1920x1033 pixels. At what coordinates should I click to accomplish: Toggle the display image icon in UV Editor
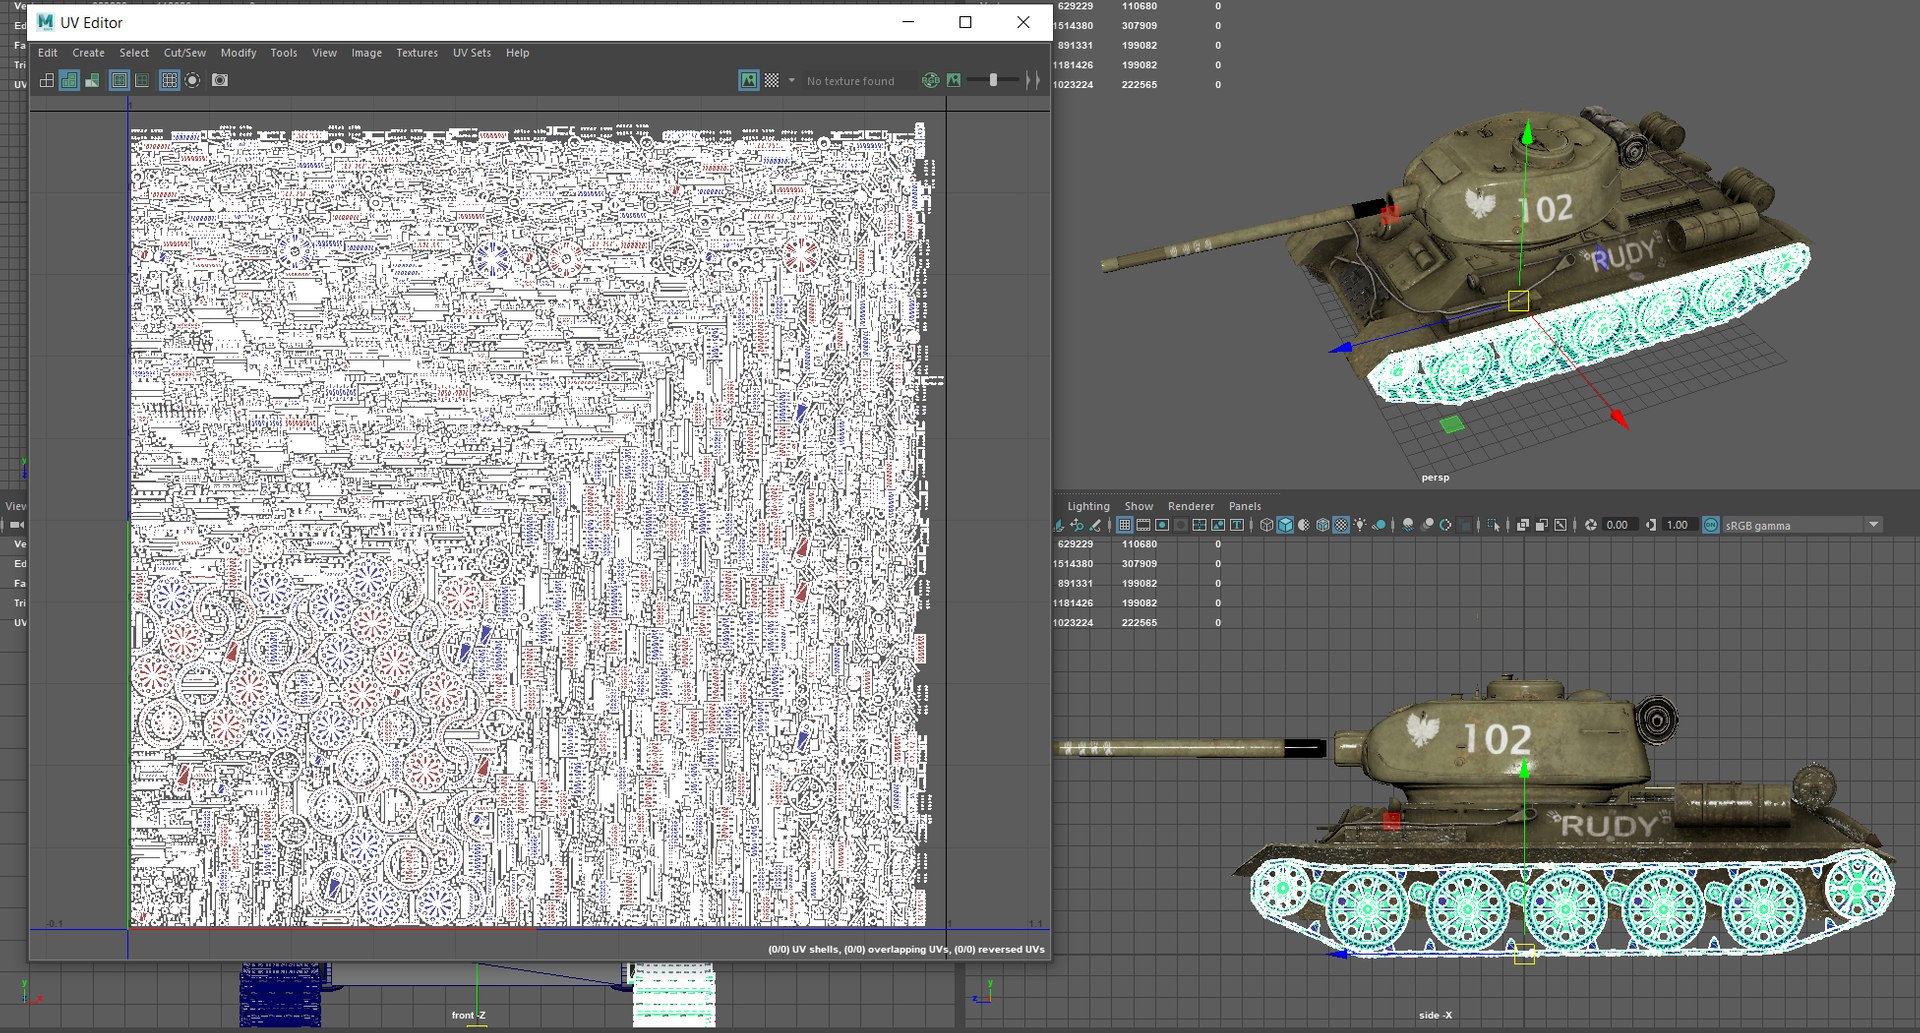coord(749,80)
